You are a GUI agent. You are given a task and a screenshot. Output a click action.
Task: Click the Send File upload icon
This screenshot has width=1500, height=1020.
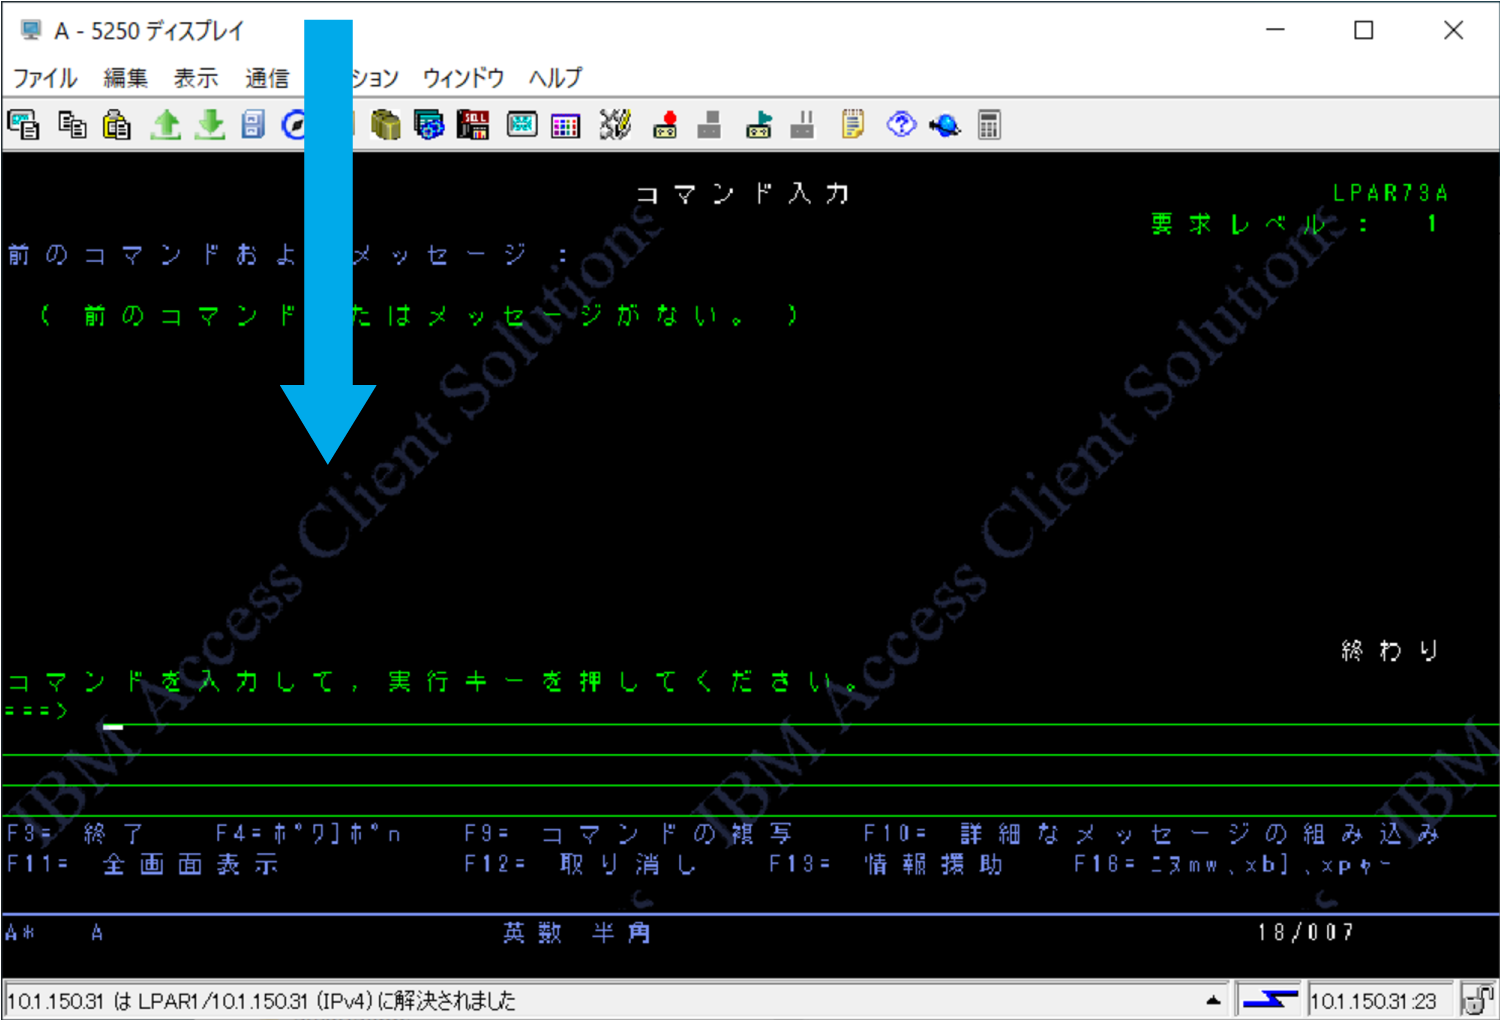coord(165,125)
